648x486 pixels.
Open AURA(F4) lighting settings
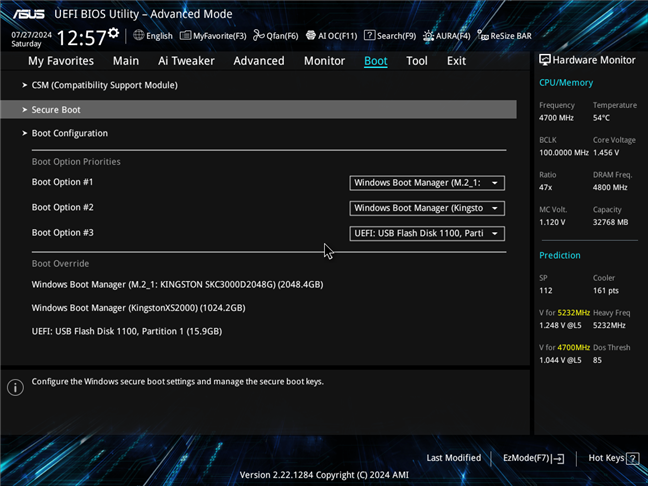(446, 36)
